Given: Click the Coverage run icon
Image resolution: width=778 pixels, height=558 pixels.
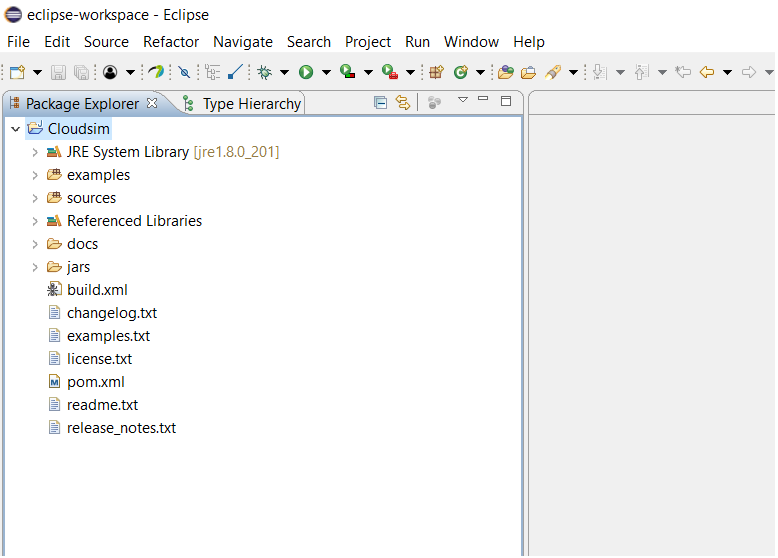Looking at the screenshot, I should [x=347, y=72].
